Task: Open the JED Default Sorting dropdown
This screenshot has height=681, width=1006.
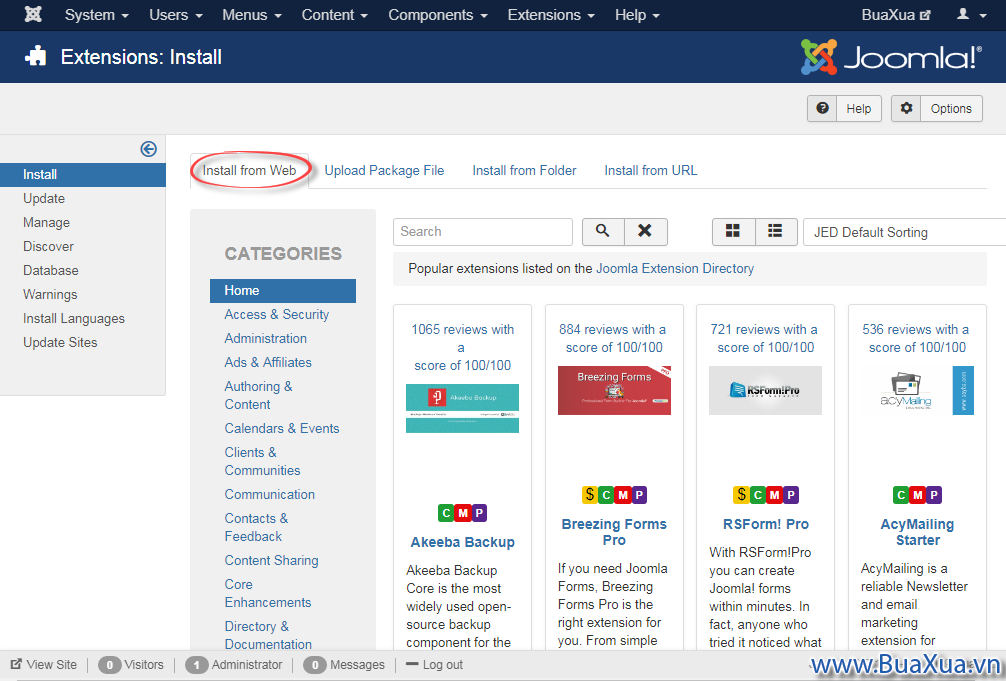Action: click(x=904, y=232)
